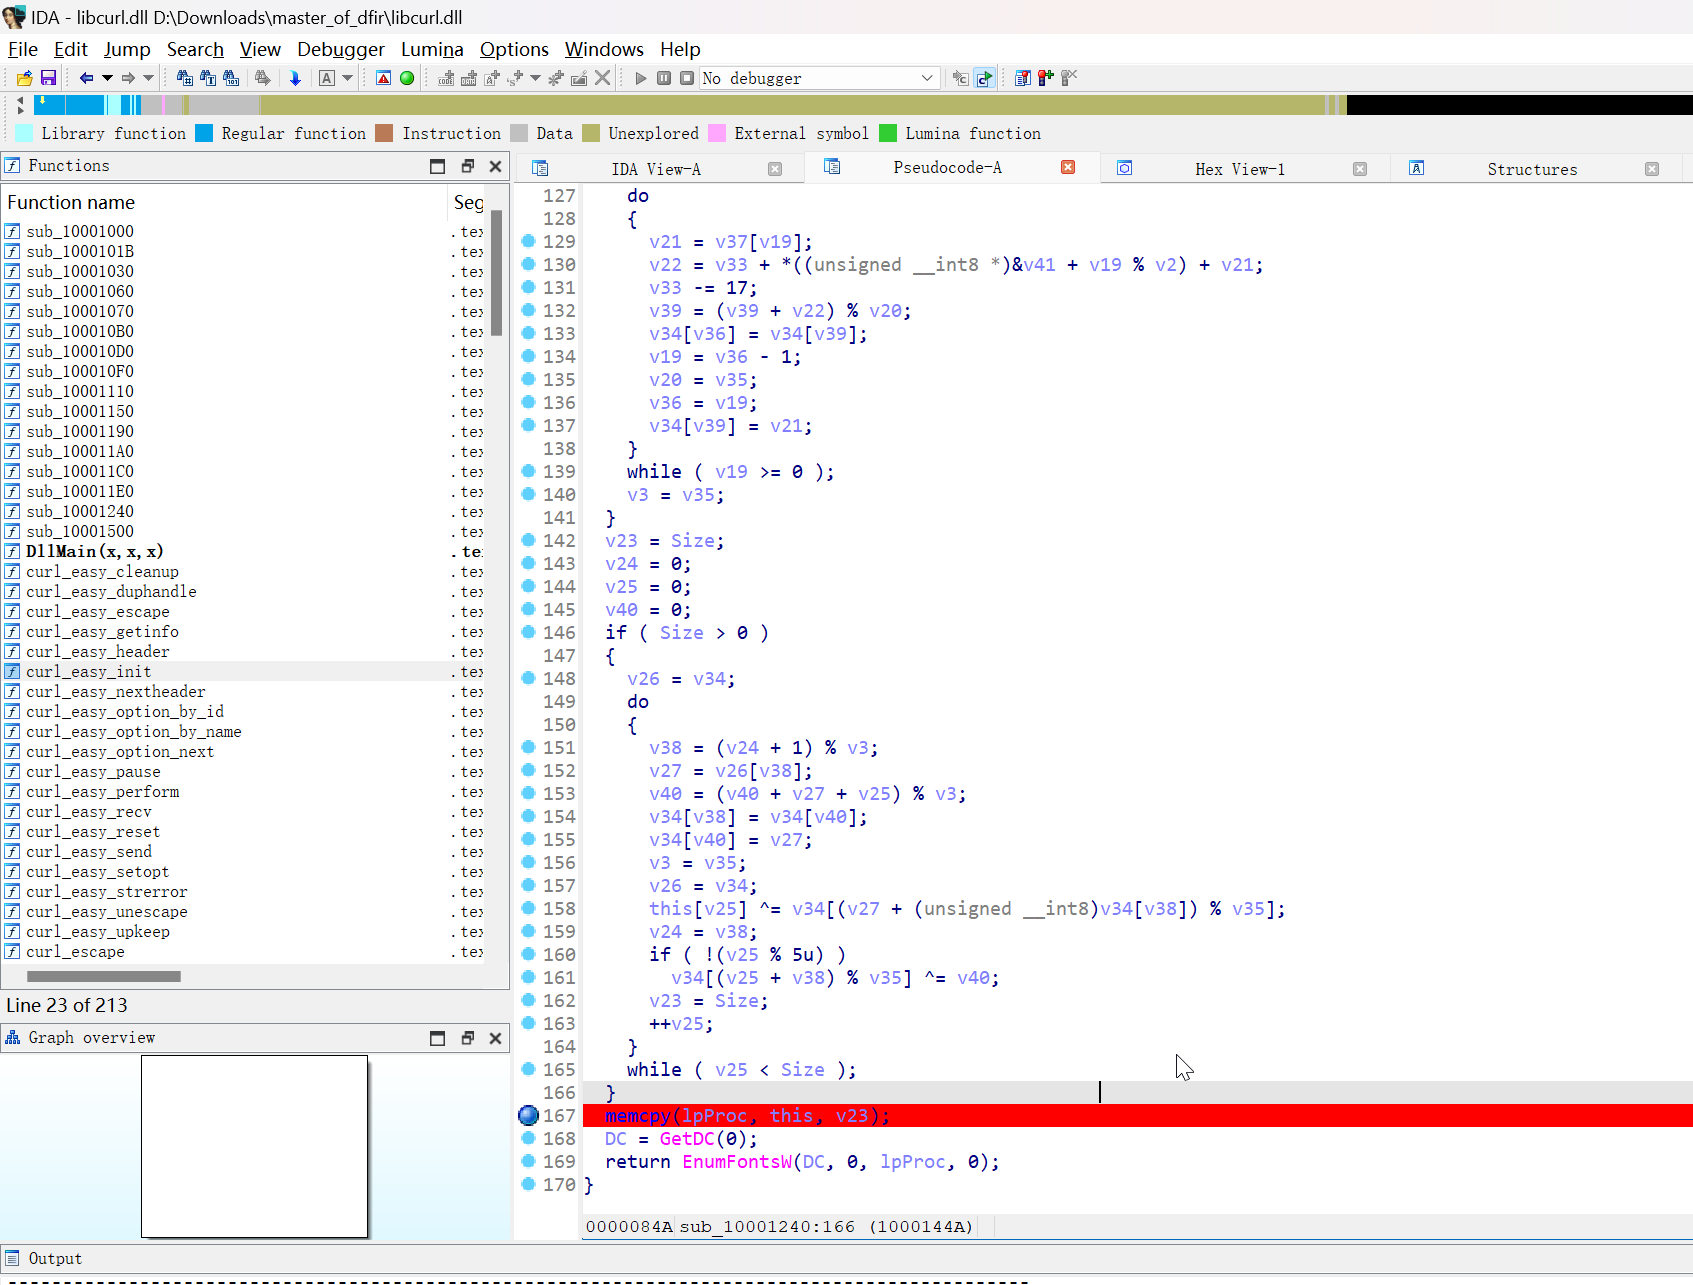Click the navigation band's blue regular function region
The height and width of the screenshot is (1285, 1693).
coord(70,104)
